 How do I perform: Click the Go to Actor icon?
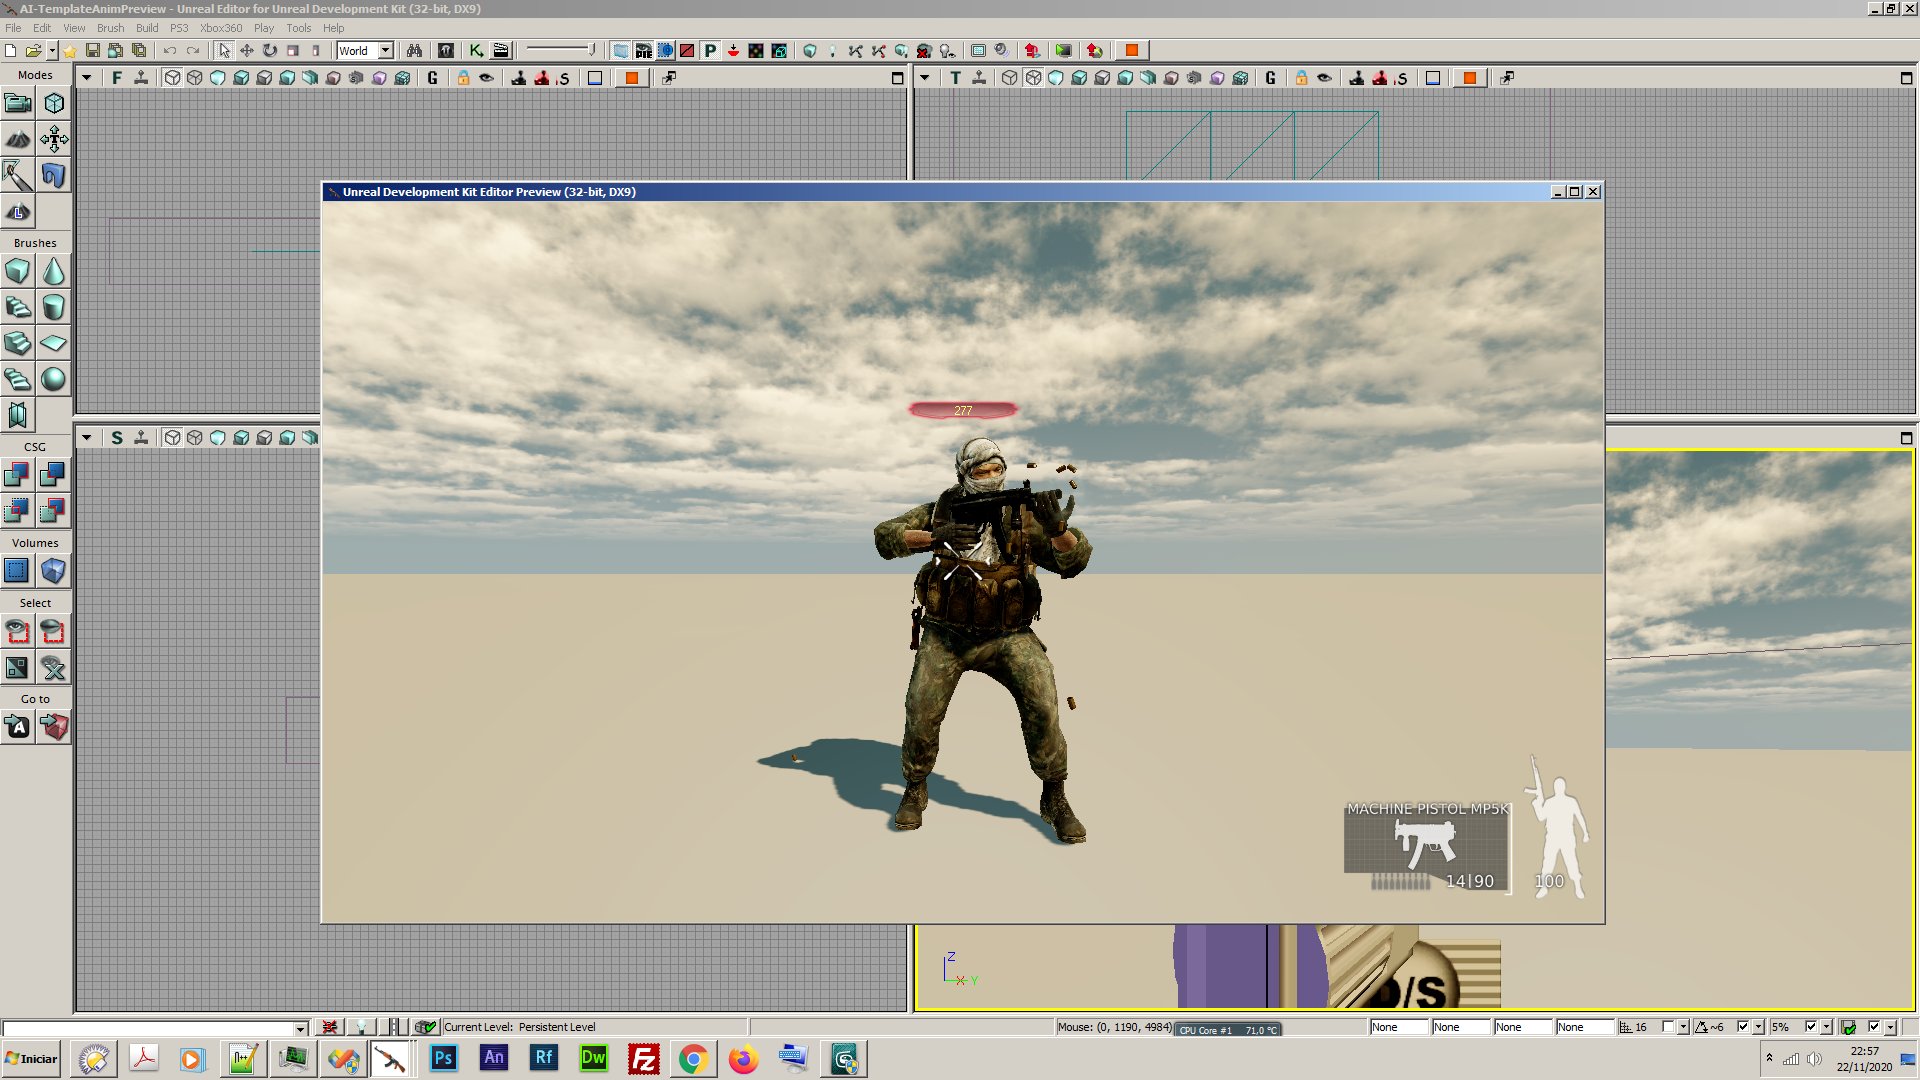pyautogui.click(x=18, y=727)
